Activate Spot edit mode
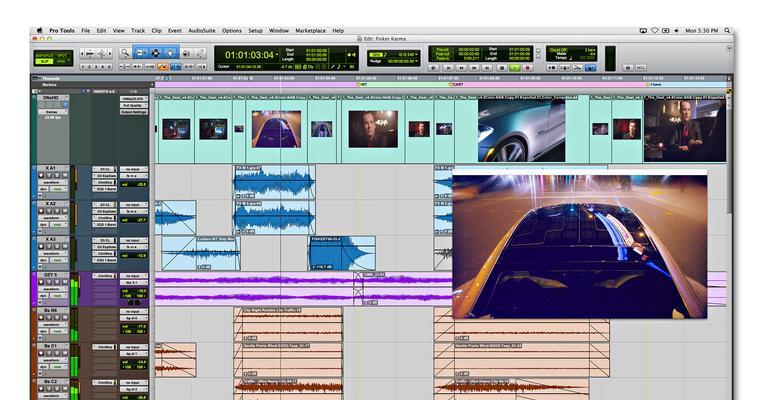Image resolution: width=767 pixels, height=400 pixels. [62, 55]
